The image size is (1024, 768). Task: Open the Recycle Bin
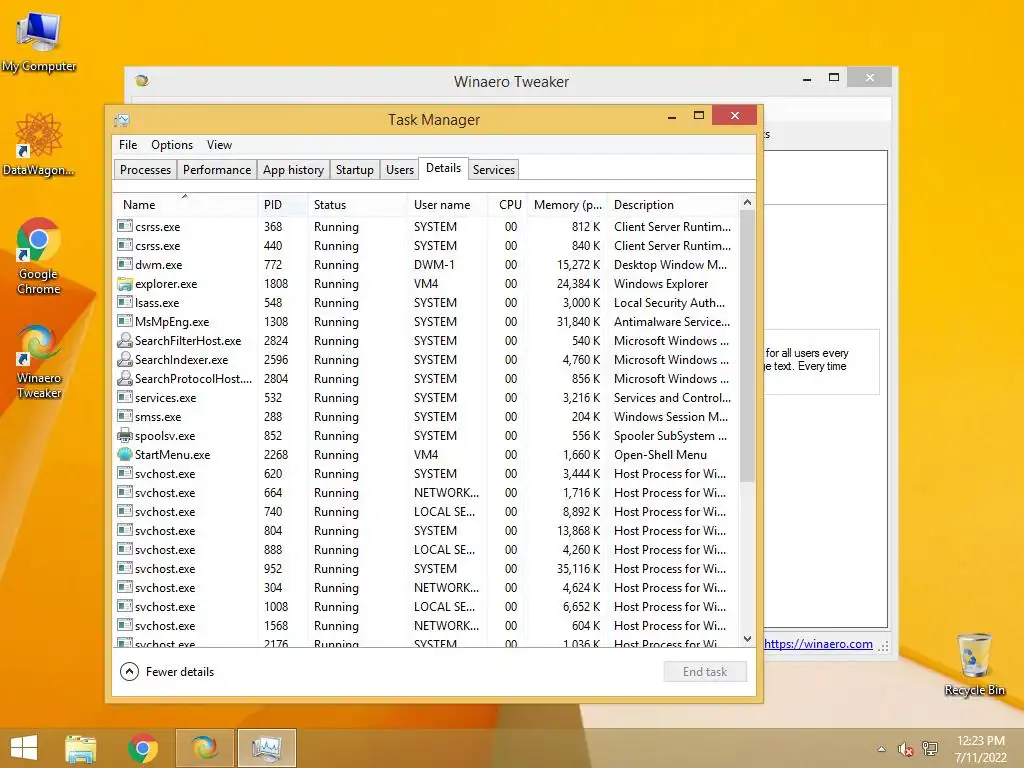[x=974, y=664]
